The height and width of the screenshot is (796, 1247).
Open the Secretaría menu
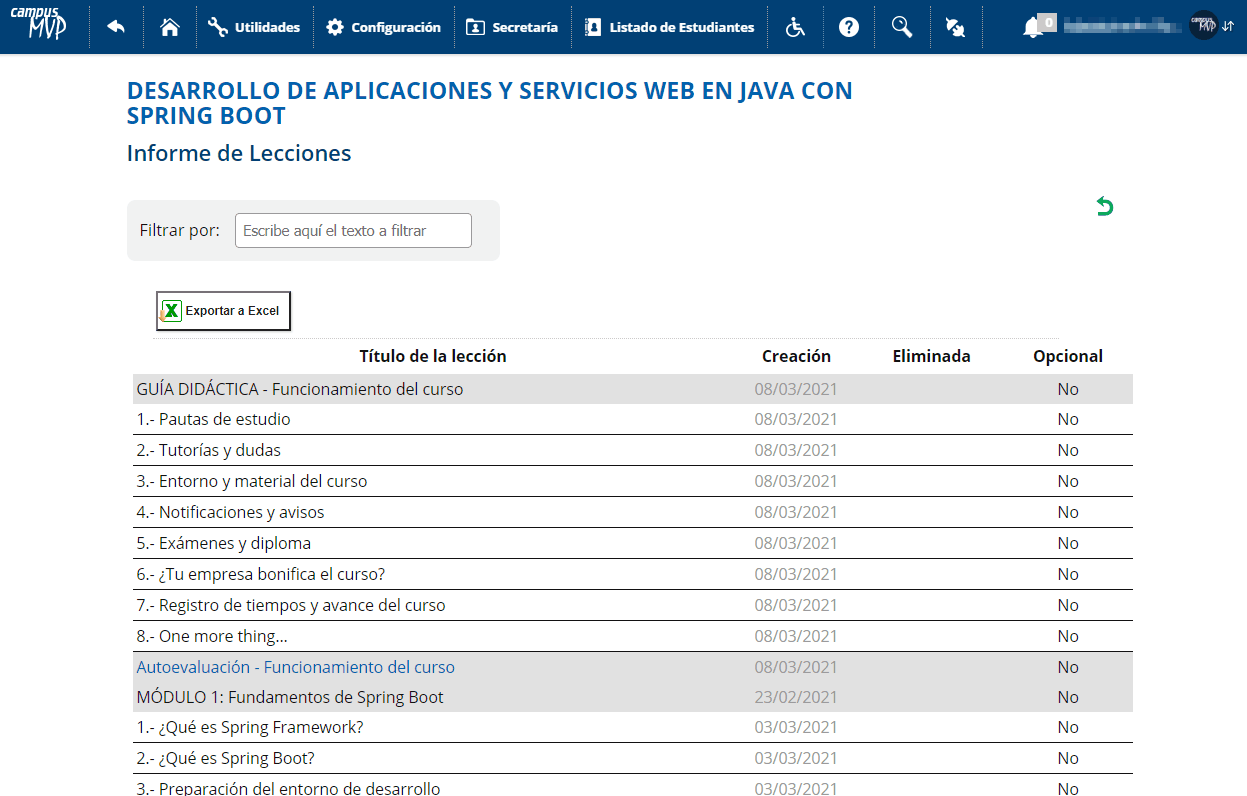tap(512, 27)
